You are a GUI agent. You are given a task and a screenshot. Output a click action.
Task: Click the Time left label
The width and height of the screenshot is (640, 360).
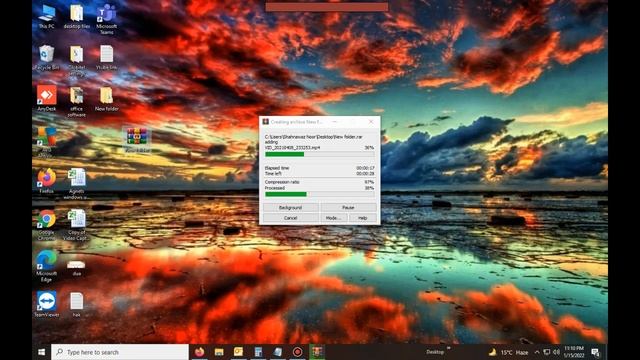click(273, 173)
